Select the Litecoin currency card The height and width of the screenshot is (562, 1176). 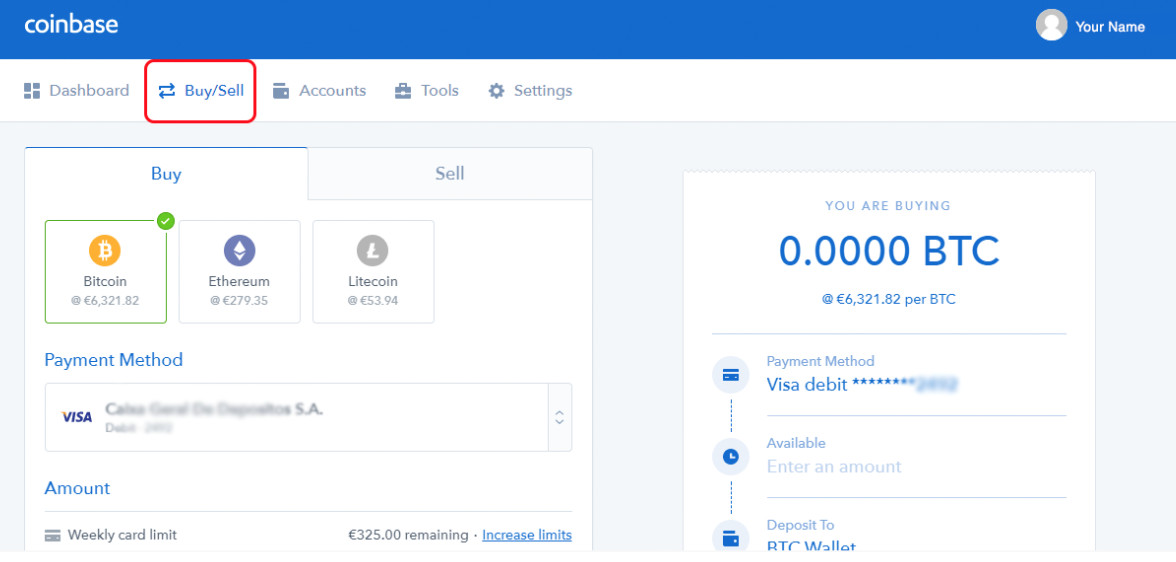374,272
